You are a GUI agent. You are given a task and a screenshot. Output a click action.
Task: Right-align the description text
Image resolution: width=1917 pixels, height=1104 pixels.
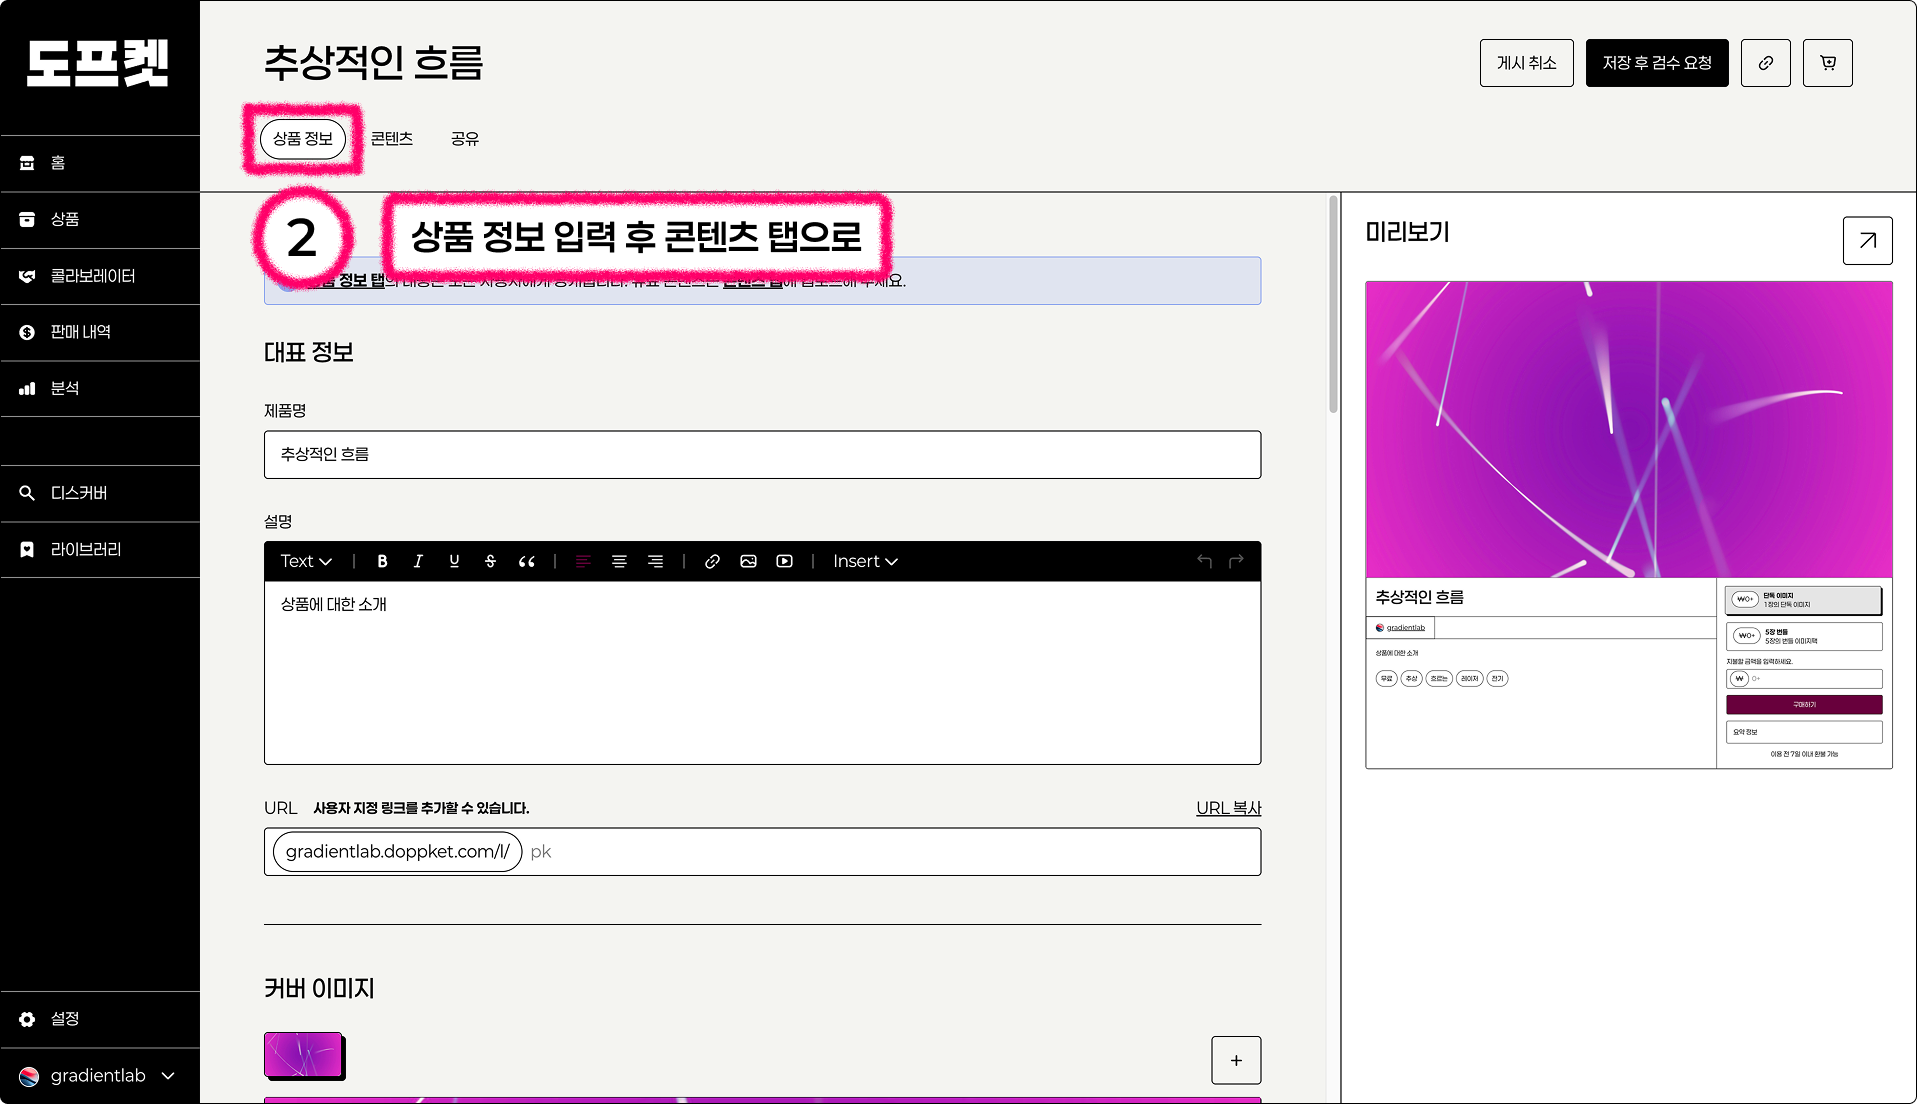click(x=655, y=561)
